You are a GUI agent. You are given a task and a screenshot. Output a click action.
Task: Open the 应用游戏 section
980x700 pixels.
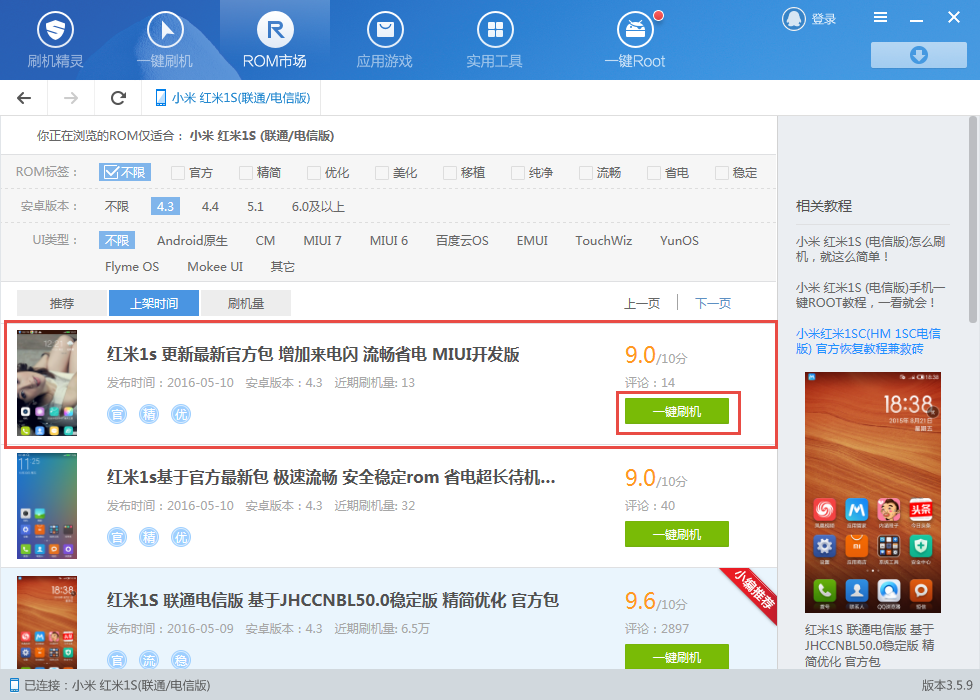click(384, 41)
